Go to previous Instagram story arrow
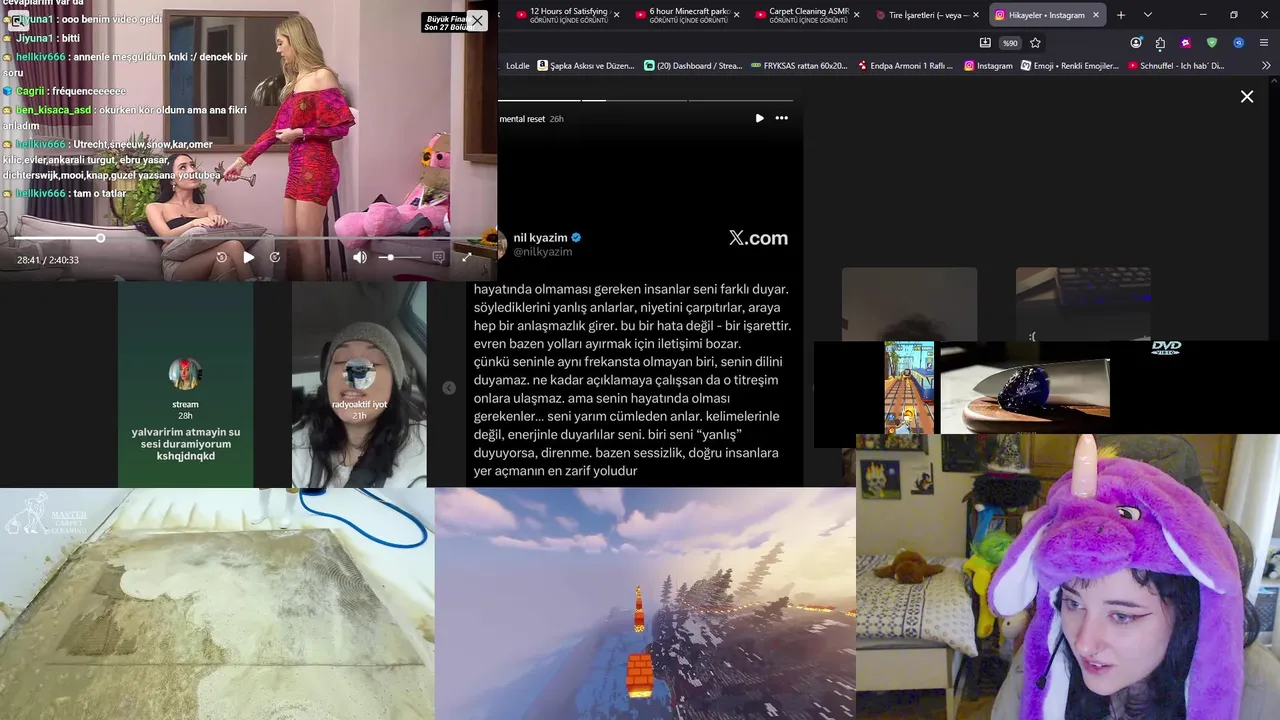This screenshot has height=720, width=1280. point(449,388)
